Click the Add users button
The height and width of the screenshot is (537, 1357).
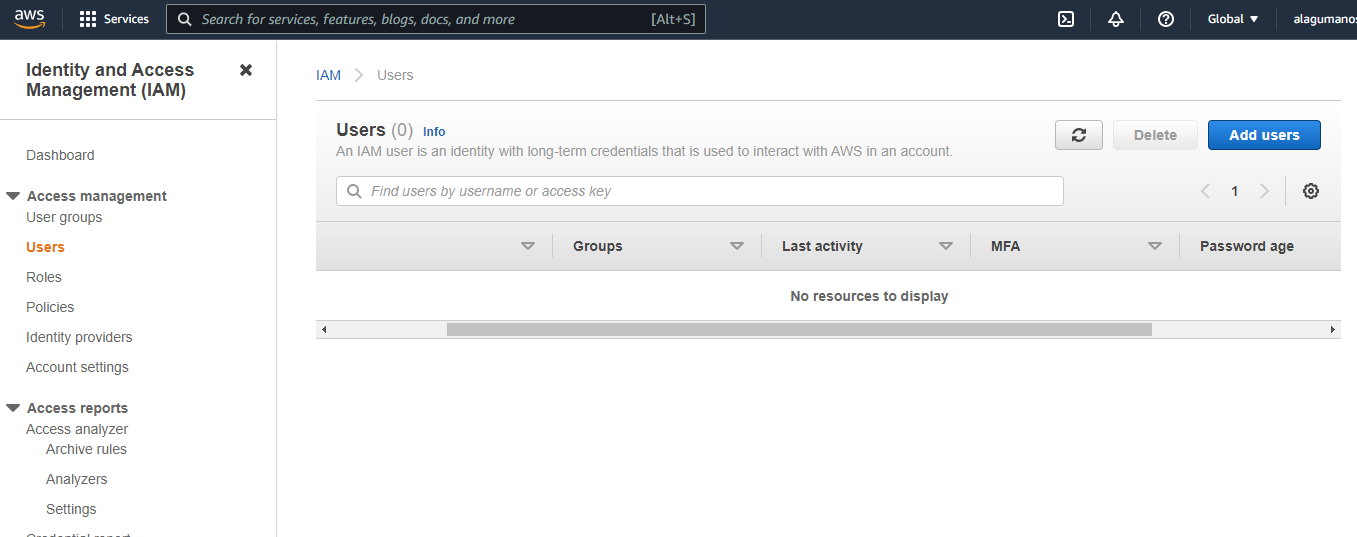[1264, 135]
